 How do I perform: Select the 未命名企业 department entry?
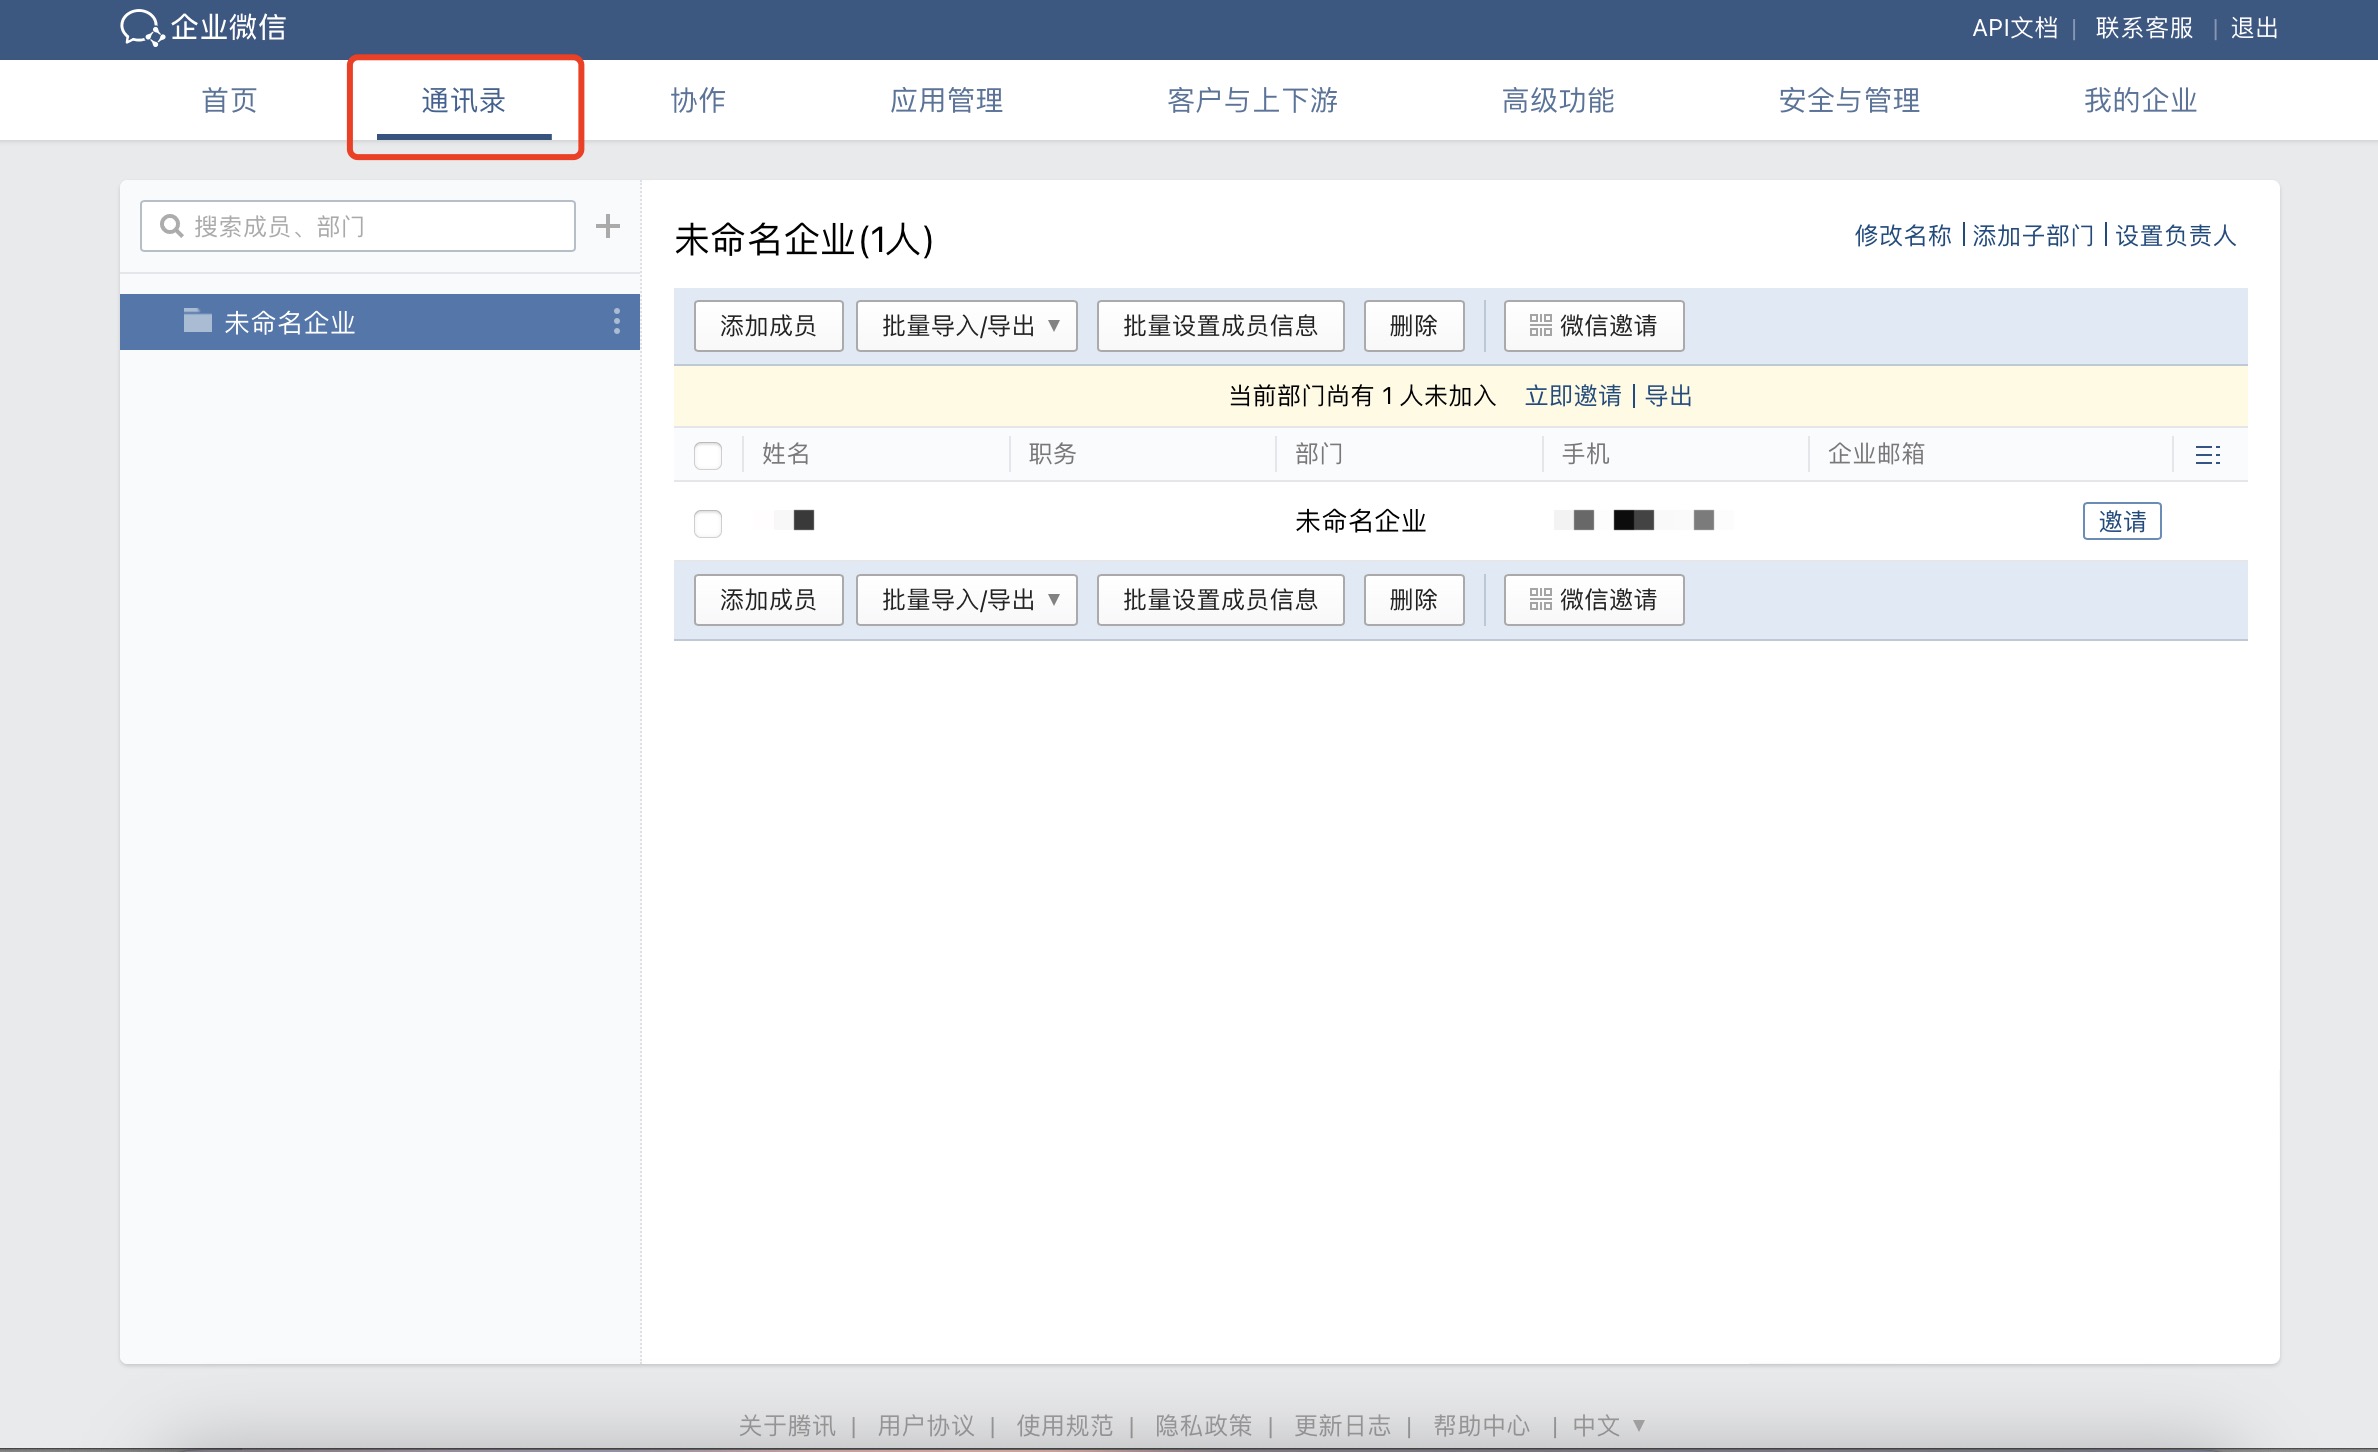[x=290, y=321]
